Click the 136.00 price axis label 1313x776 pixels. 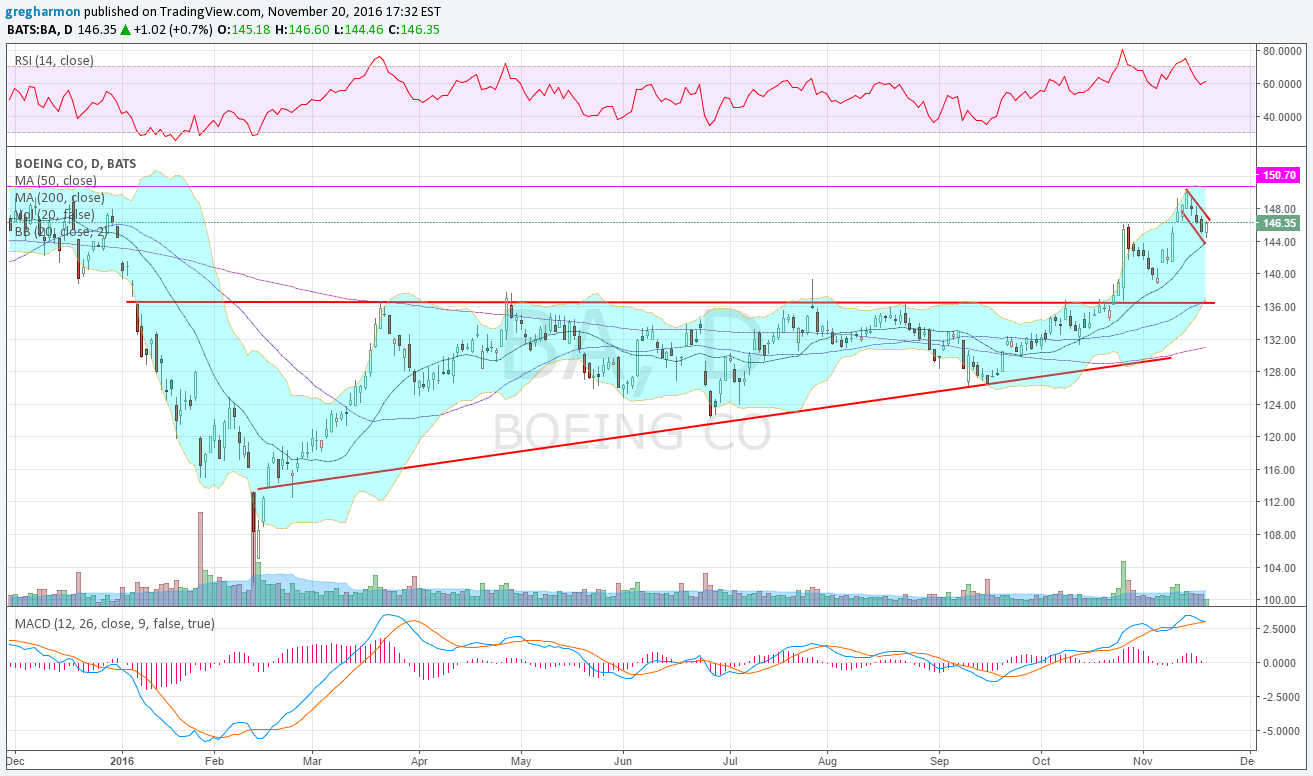tap(1278, 307)
